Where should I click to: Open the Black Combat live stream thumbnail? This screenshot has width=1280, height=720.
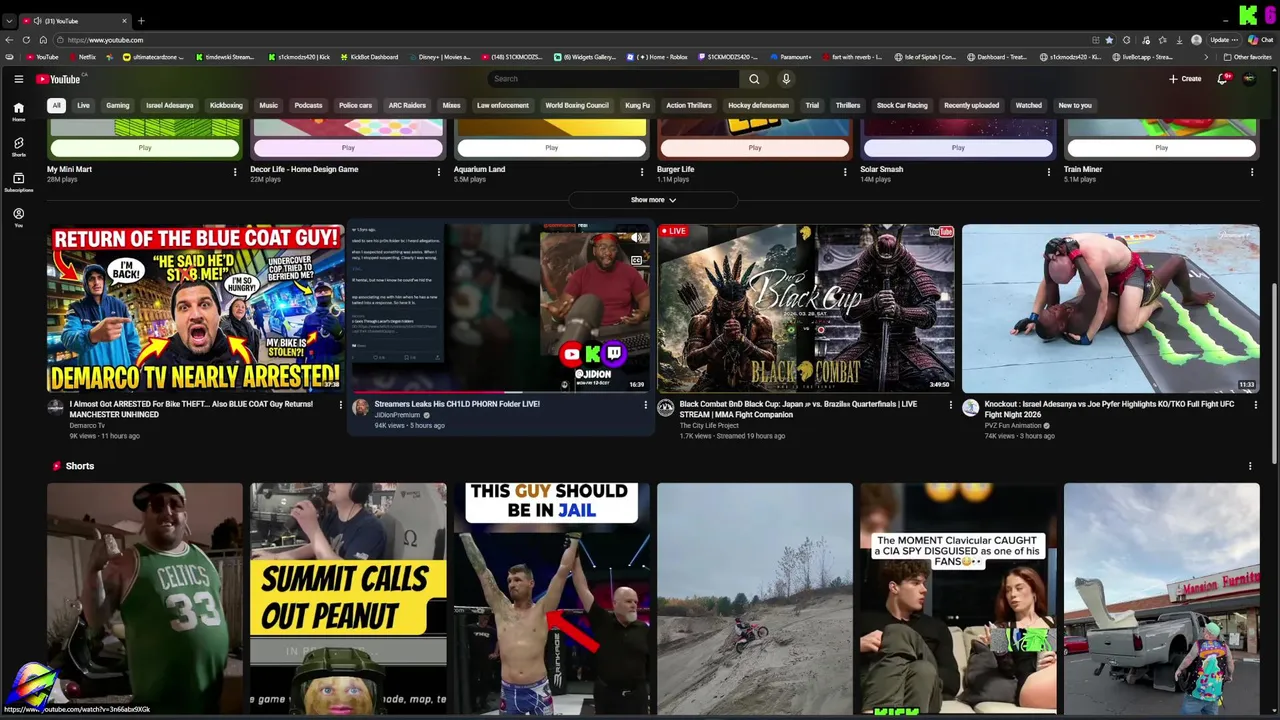(x=805, y=308)
